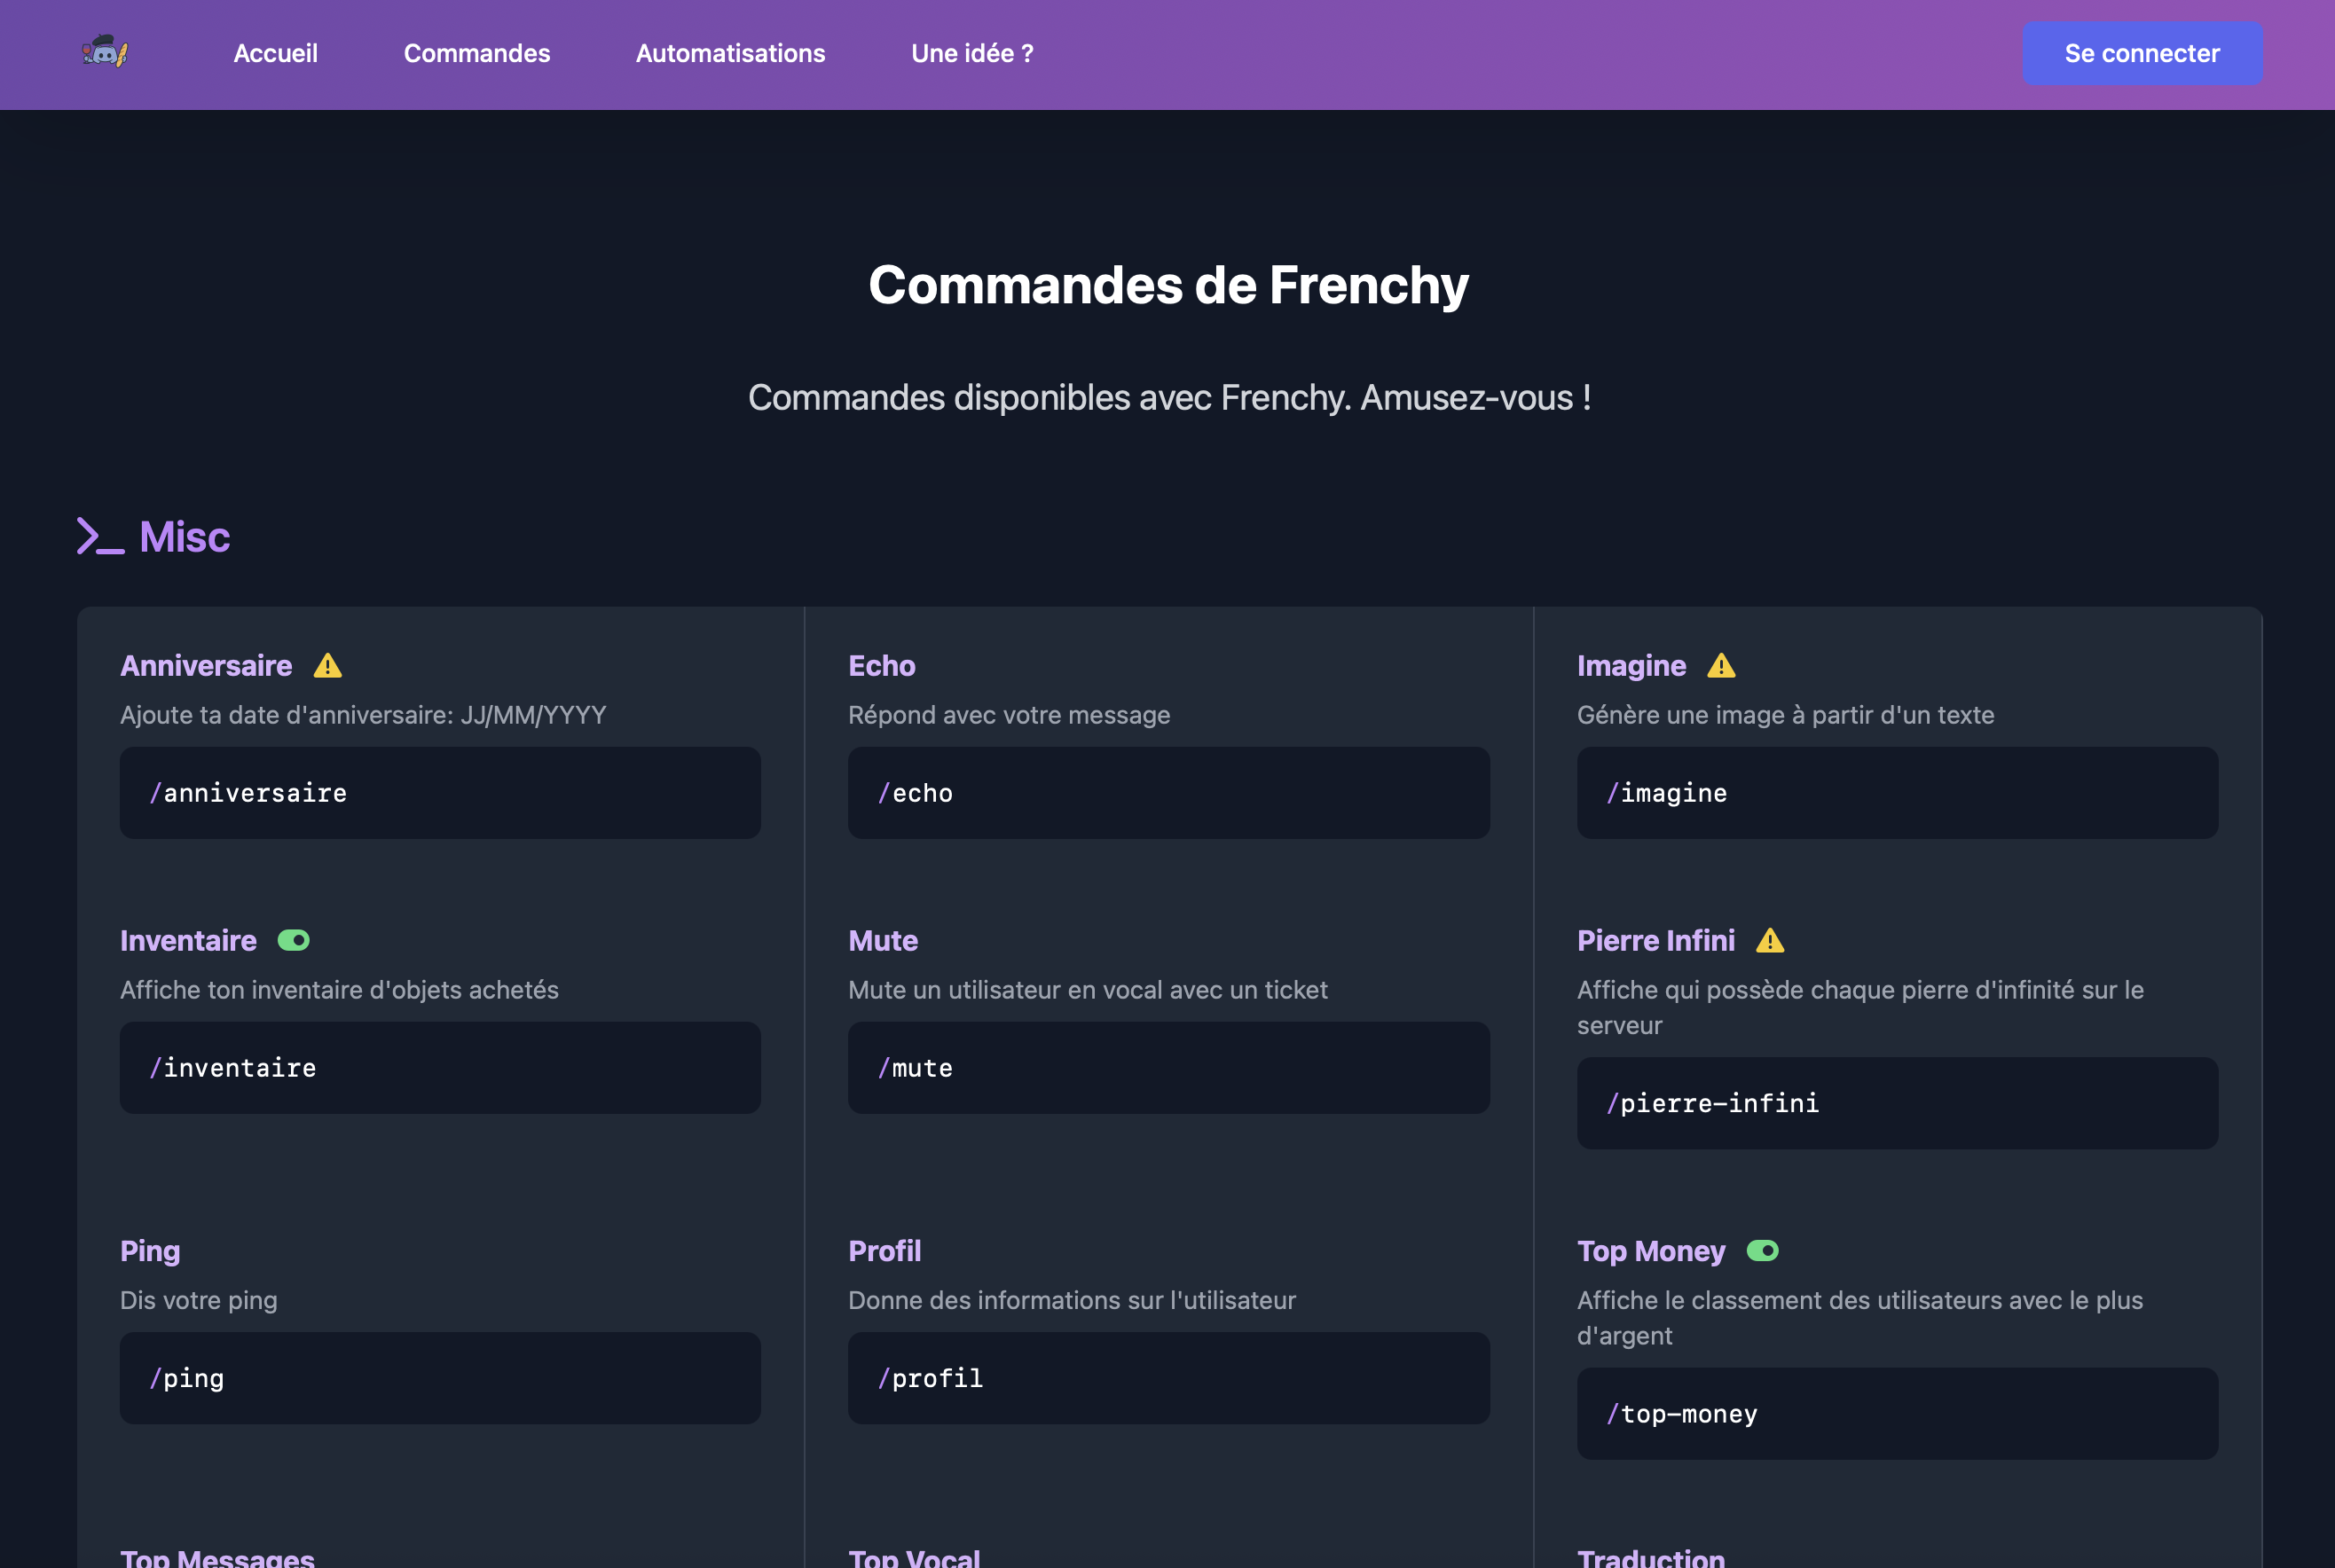2335x1568 pixels.
Task: Open the Commandes navigation item
Action: (477, 53)
